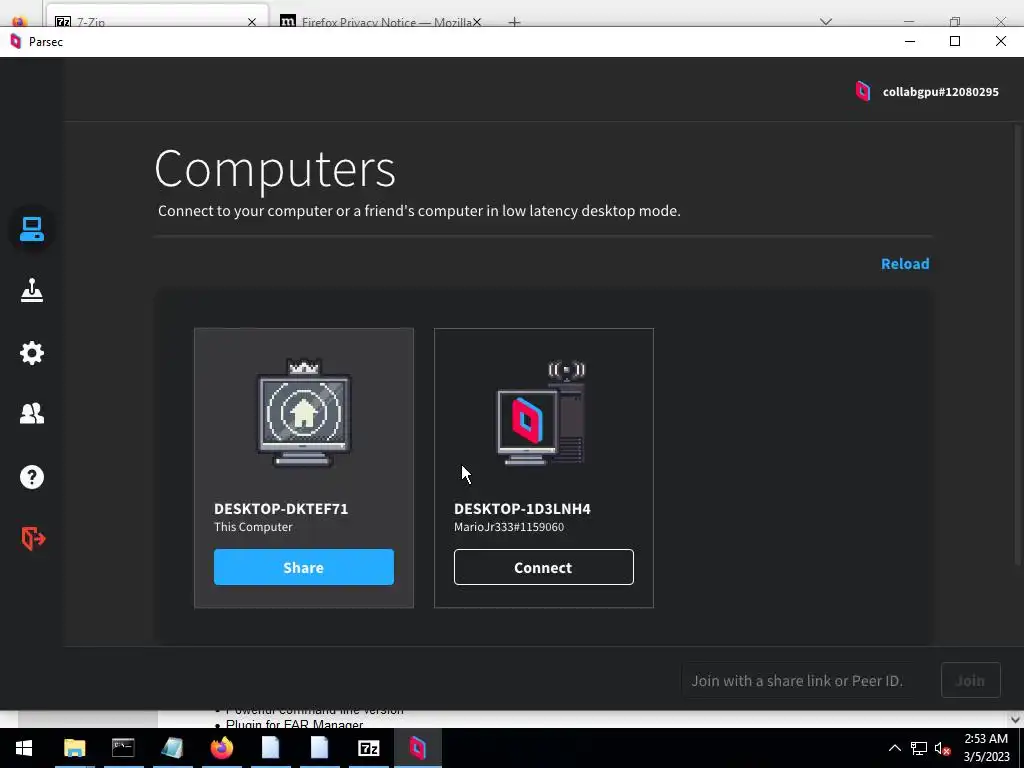This screenshot has width=1024, height=768.
Task: Click the red Log out icon
Action: [x=33, y=539]
